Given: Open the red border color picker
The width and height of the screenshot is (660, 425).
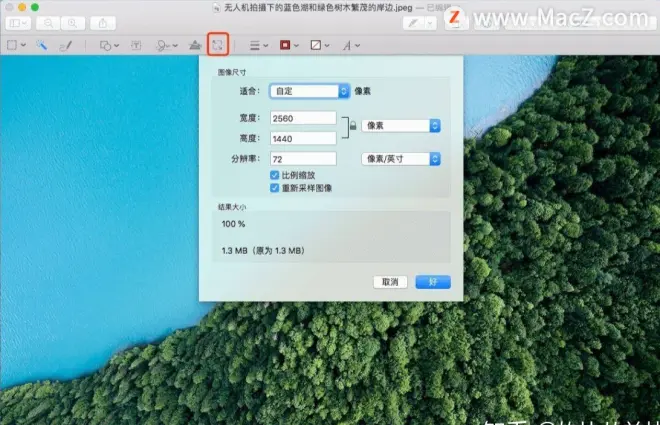Looking at the screenshot, I should pyautogui.click(x=289, y=45).
